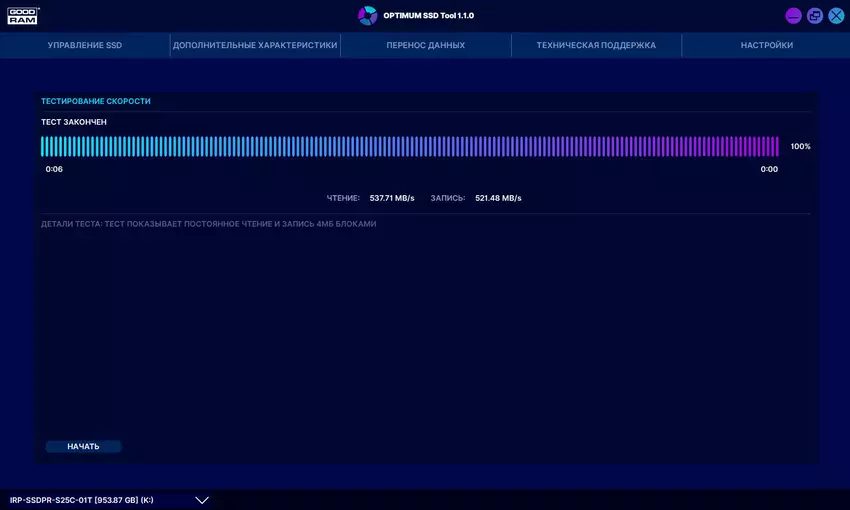Viewport: 850px width, 510px height.
Task: Click the Детали теста description line
Action: [x=208, y=224]
